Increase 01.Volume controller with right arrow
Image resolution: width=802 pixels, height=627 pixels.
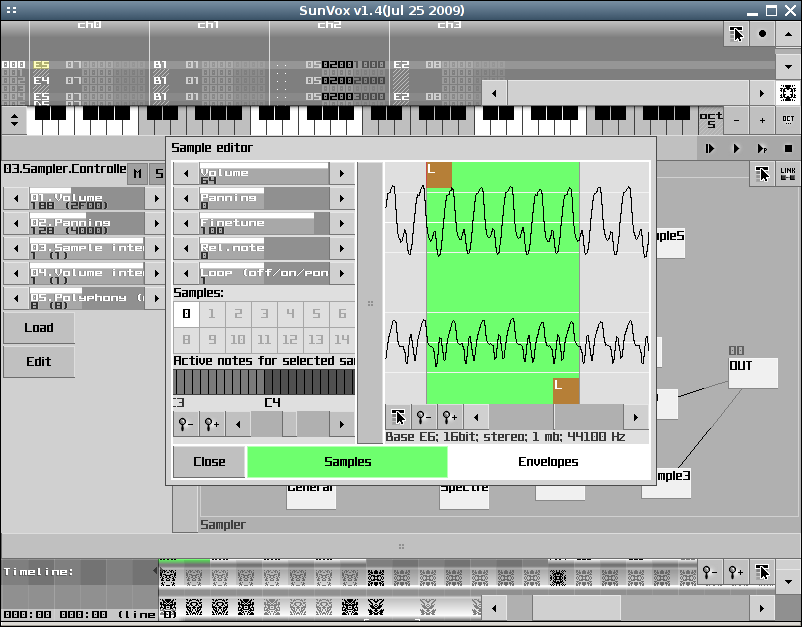pos(157,199)
